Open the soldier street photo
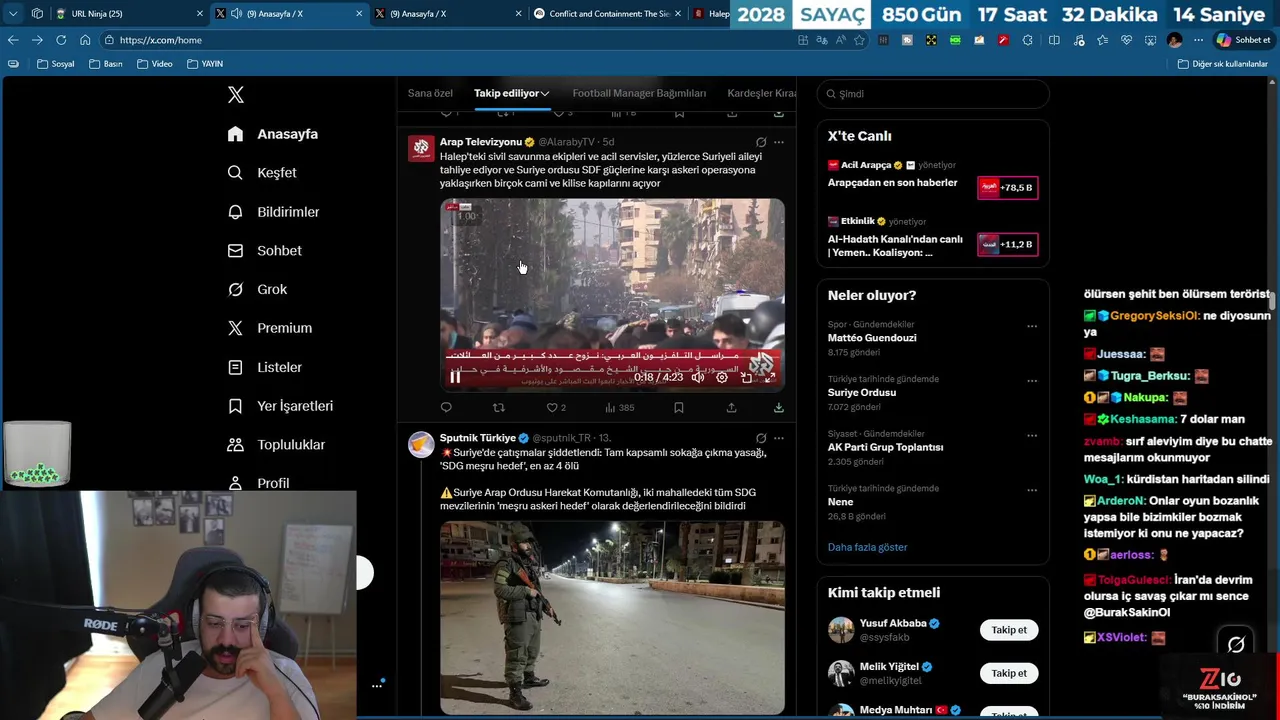The height and width of the screenshot is (720, 1280). click(612, 617)
